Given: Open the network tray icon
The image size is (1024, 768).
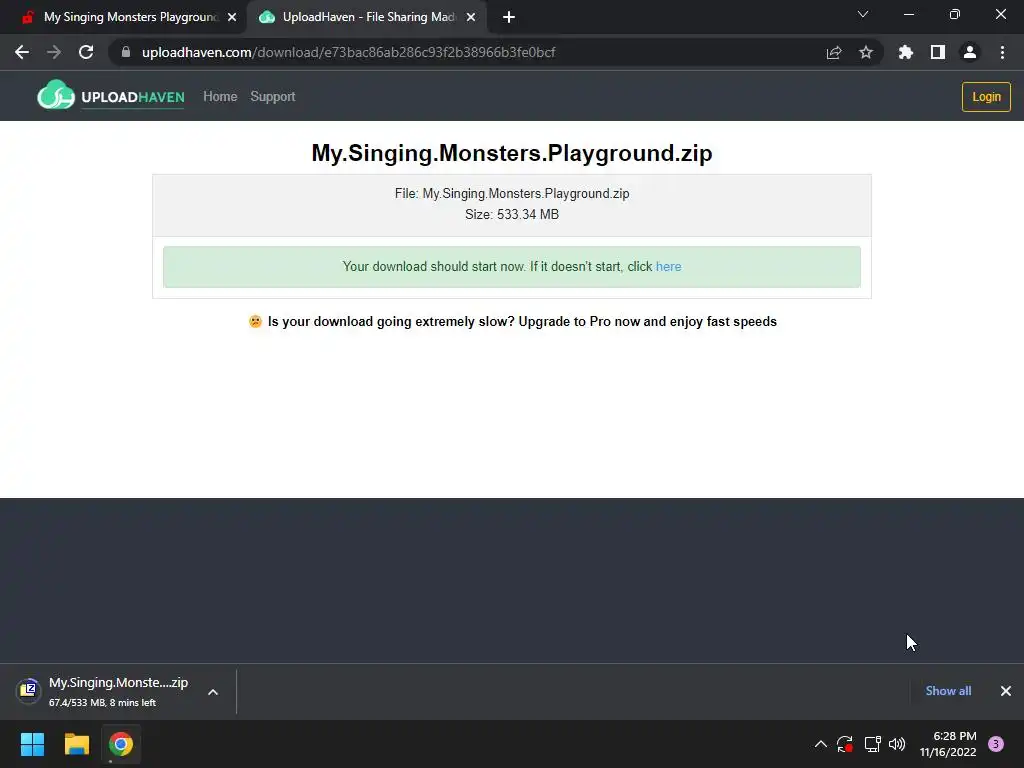Looking at the screenshot, I should 872,744.
